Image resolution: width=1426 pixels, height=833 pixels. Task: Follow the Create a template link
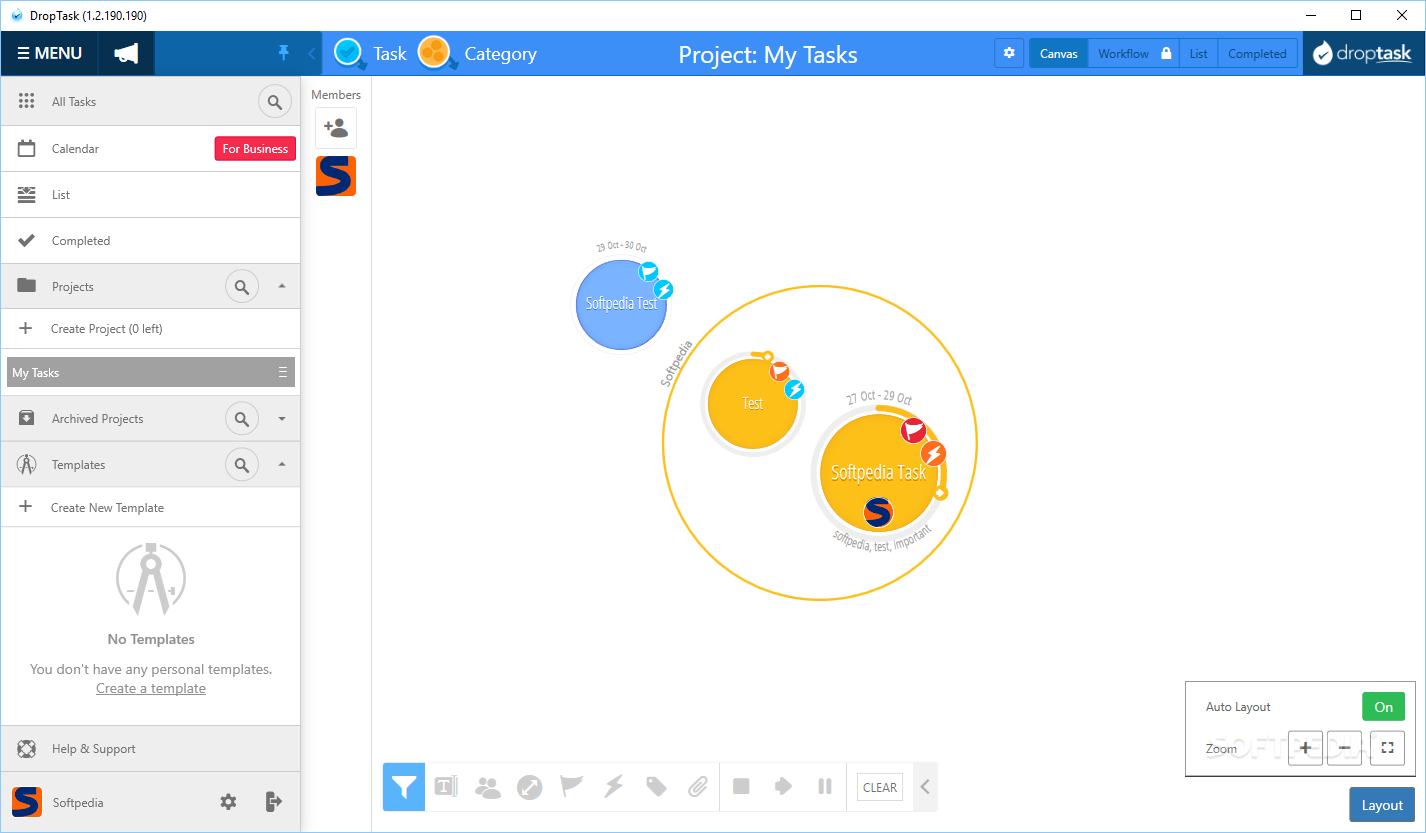[151, 689]
